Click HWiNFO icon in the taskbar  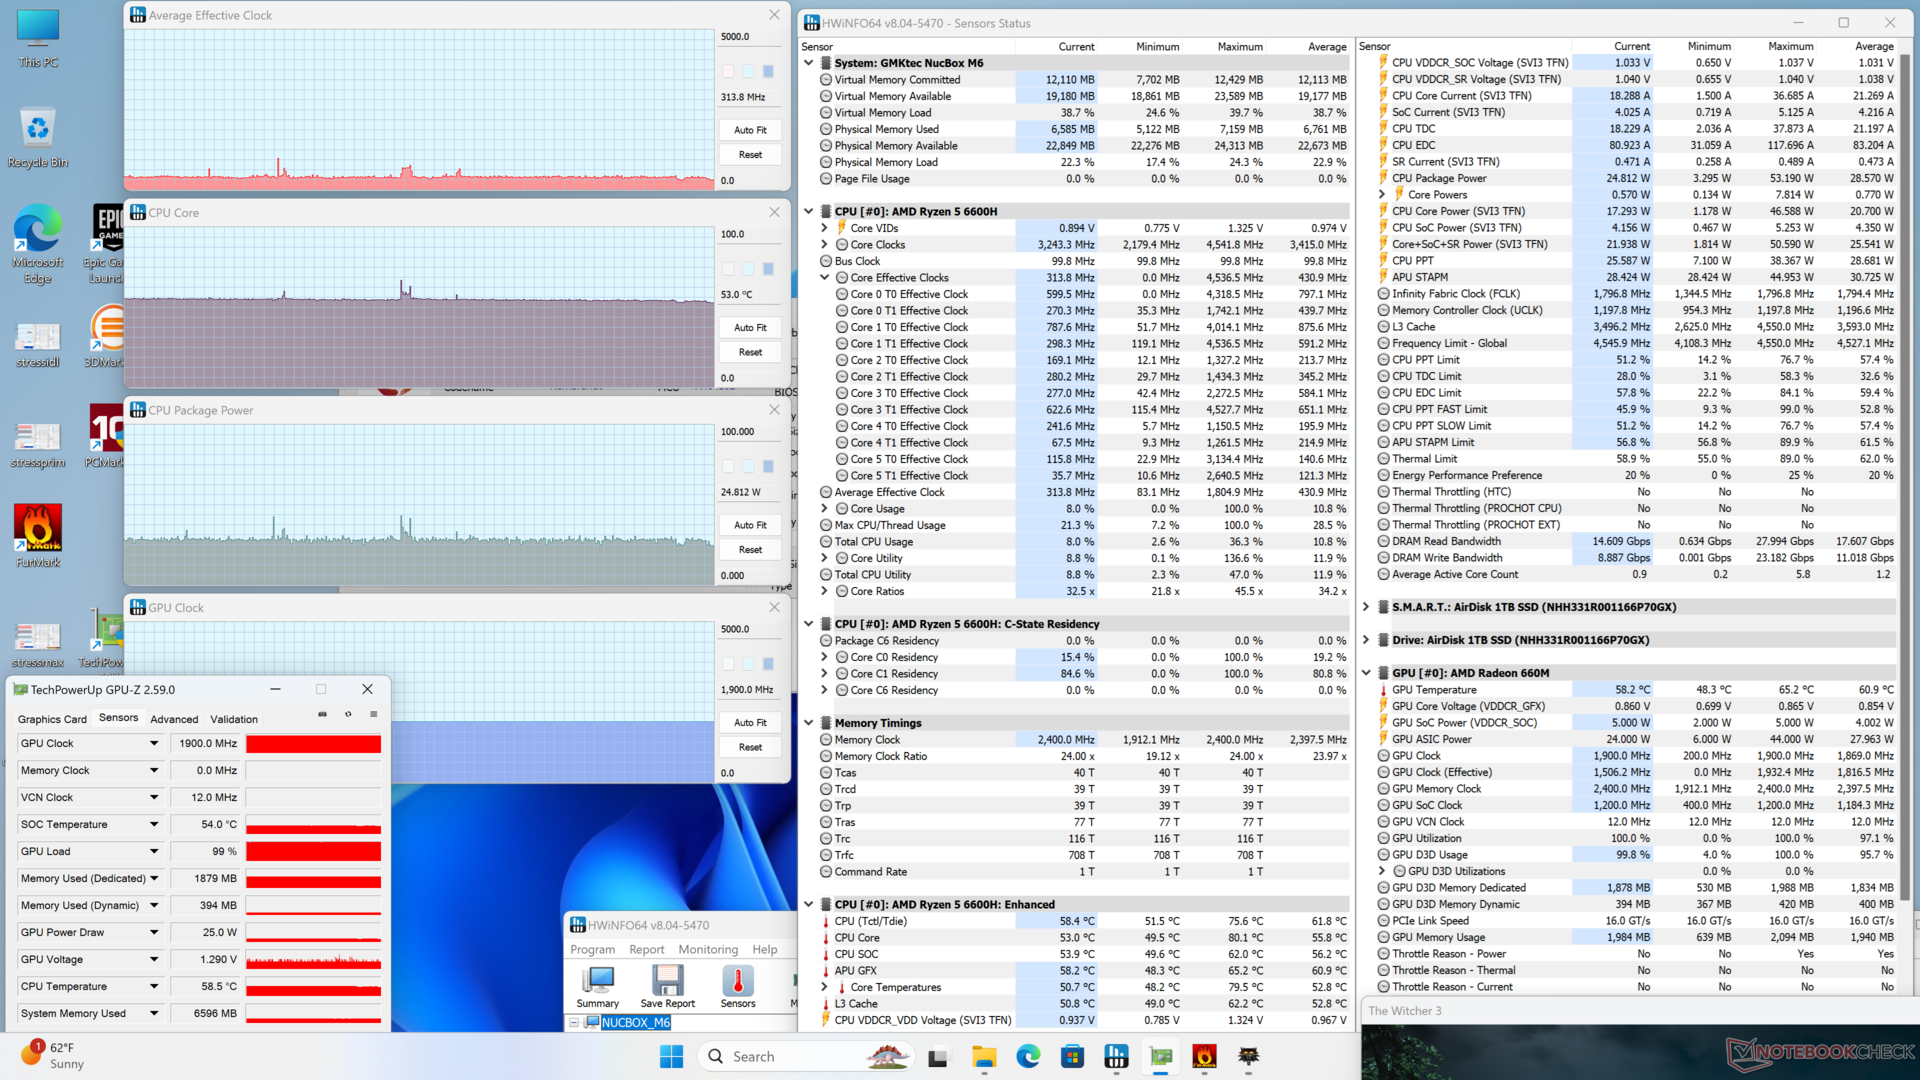pos(1116,1056)
